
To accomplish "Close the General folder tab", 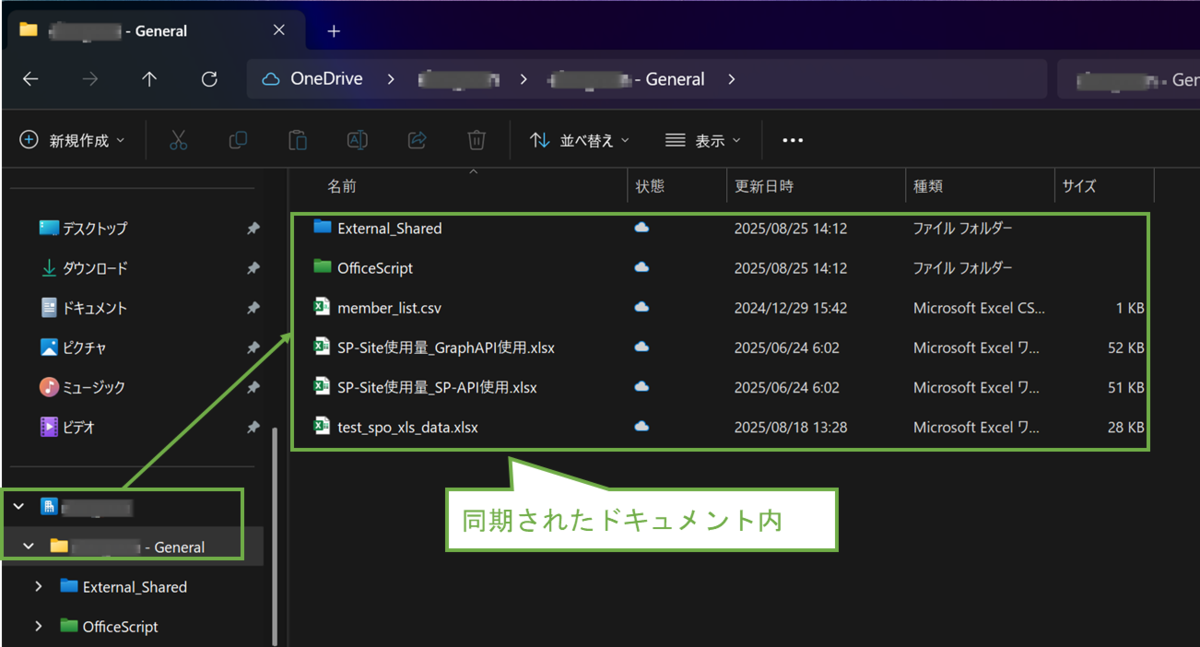I will (x=279, y=31).
